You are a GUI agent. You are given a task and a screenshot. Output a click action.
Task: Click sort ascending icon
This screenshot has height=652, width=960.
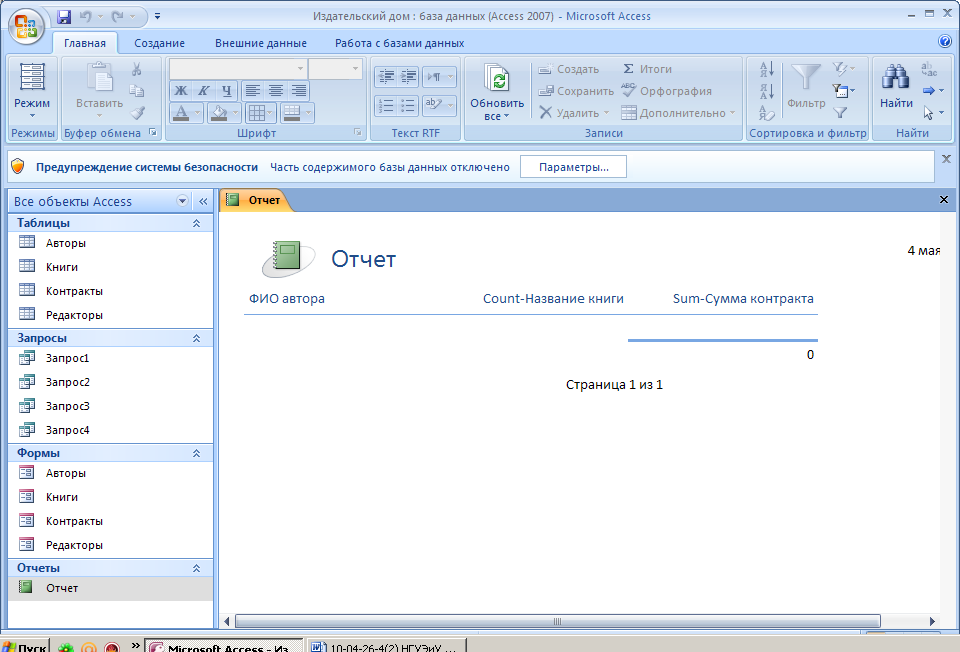767,69
